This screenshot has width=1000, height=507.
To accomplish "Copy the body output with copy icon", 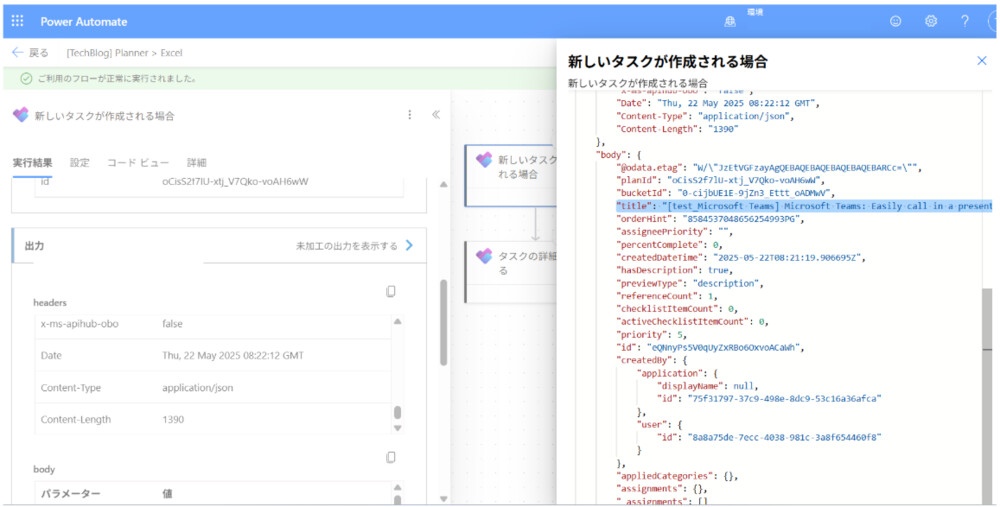I will 391,457.
